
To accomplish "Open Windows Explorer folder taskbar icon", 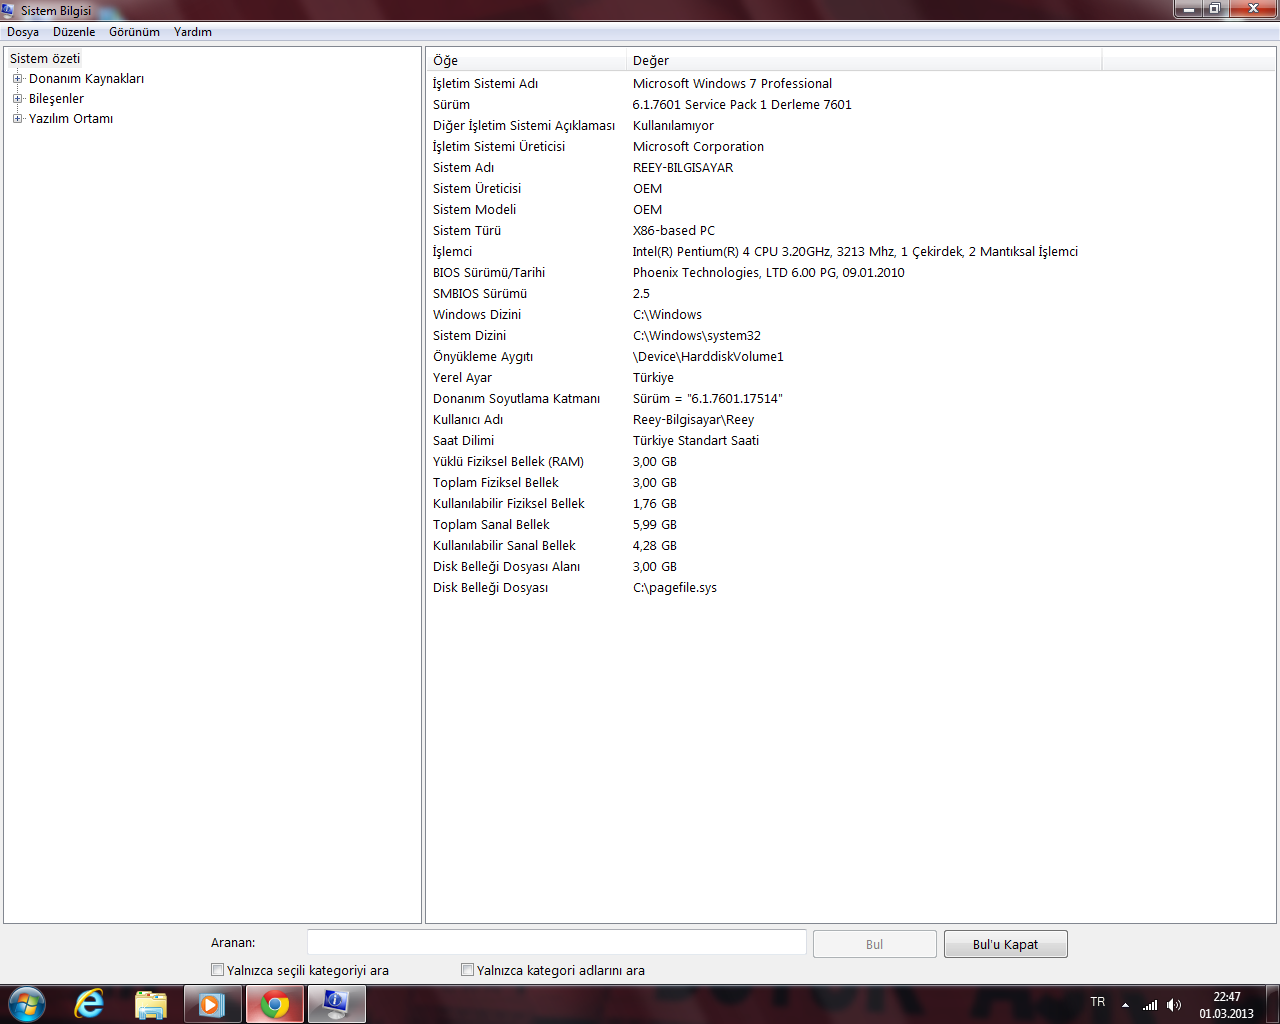I will (150, 1004).
